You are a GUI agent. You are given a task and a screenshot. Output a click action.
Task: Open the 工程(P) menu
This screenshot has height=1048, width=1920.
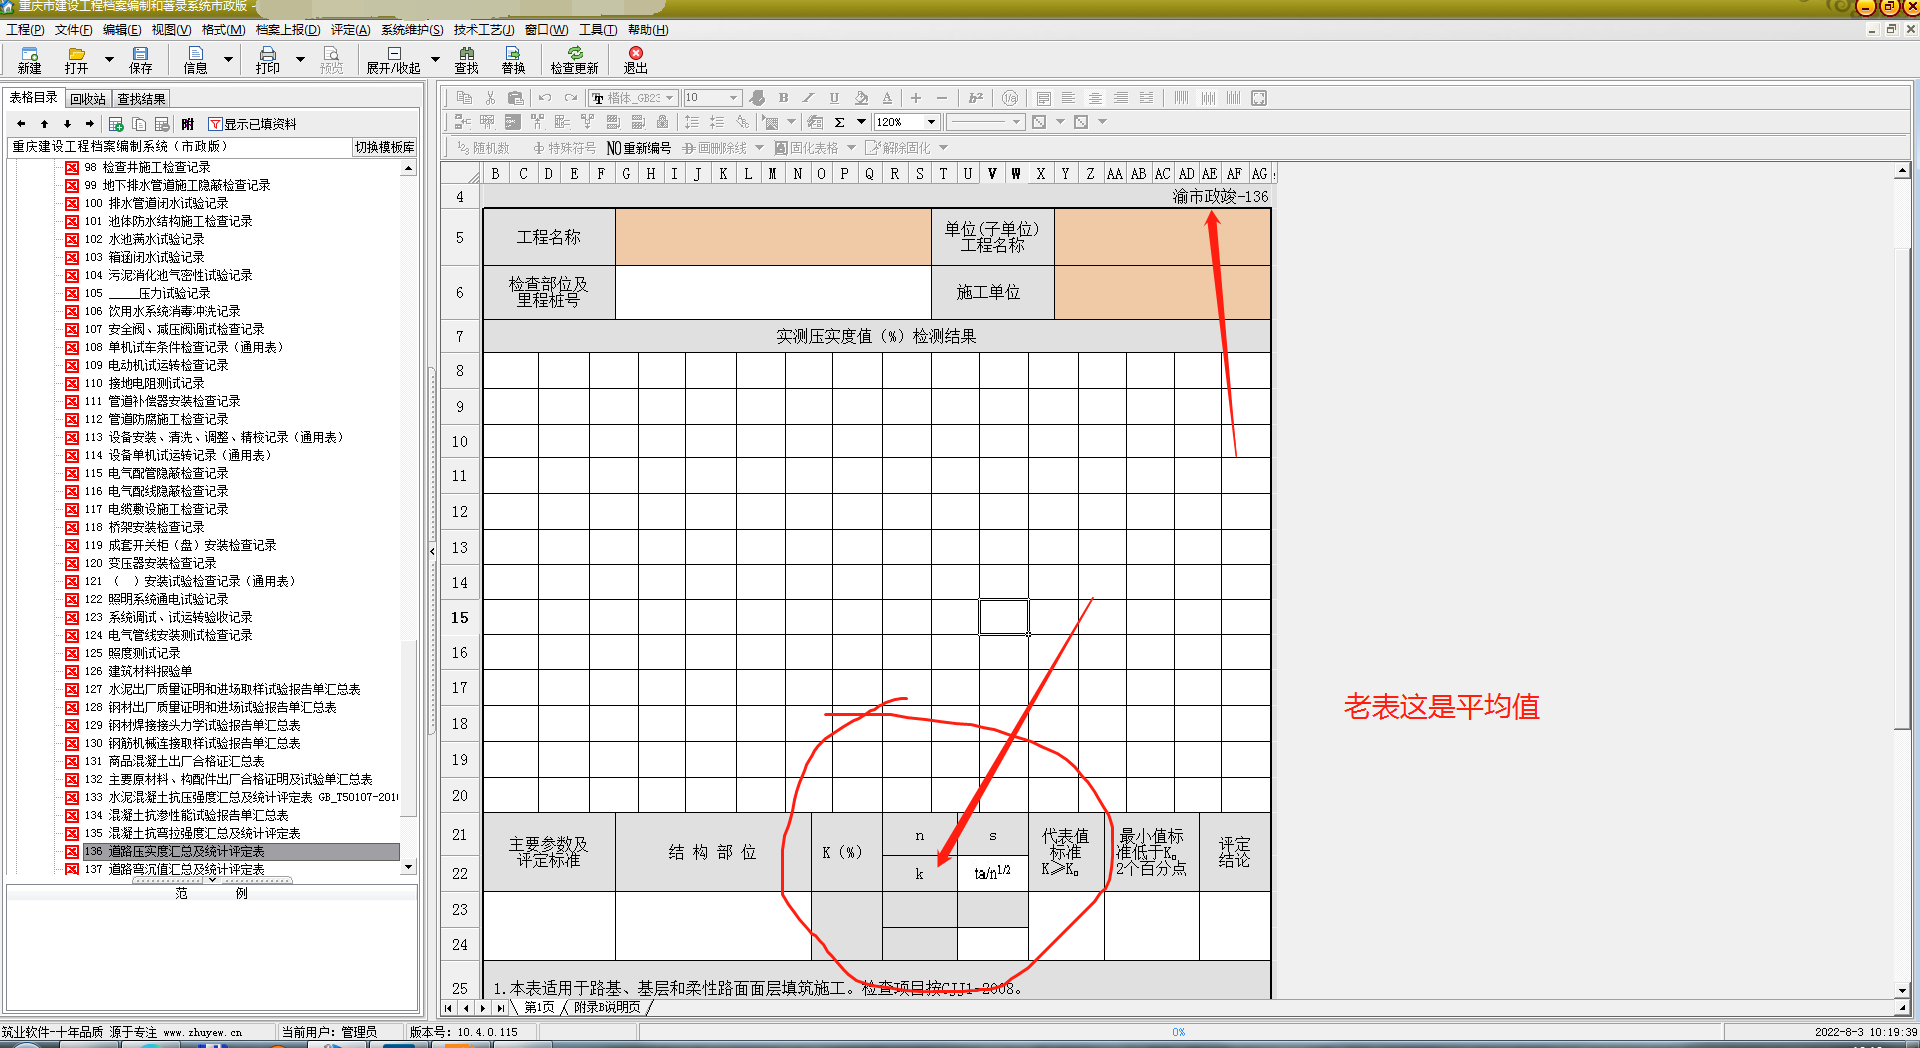[x=25, y=30]
